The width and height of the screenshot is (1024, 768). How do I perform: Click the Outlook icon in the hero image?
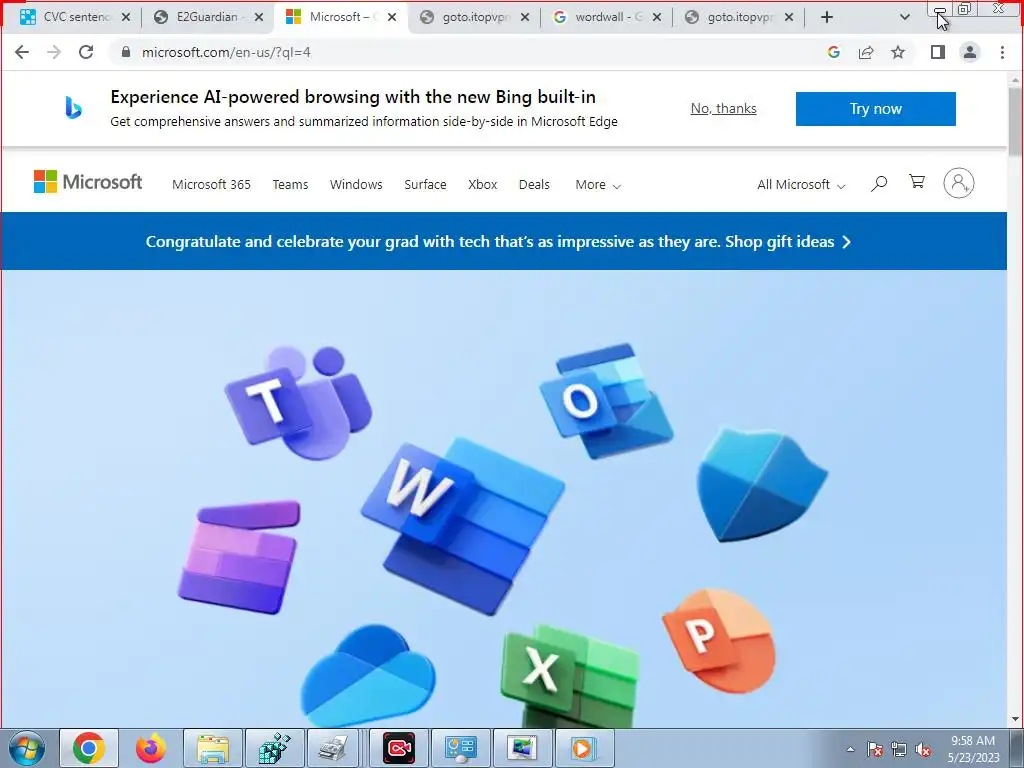coord(606,400)
